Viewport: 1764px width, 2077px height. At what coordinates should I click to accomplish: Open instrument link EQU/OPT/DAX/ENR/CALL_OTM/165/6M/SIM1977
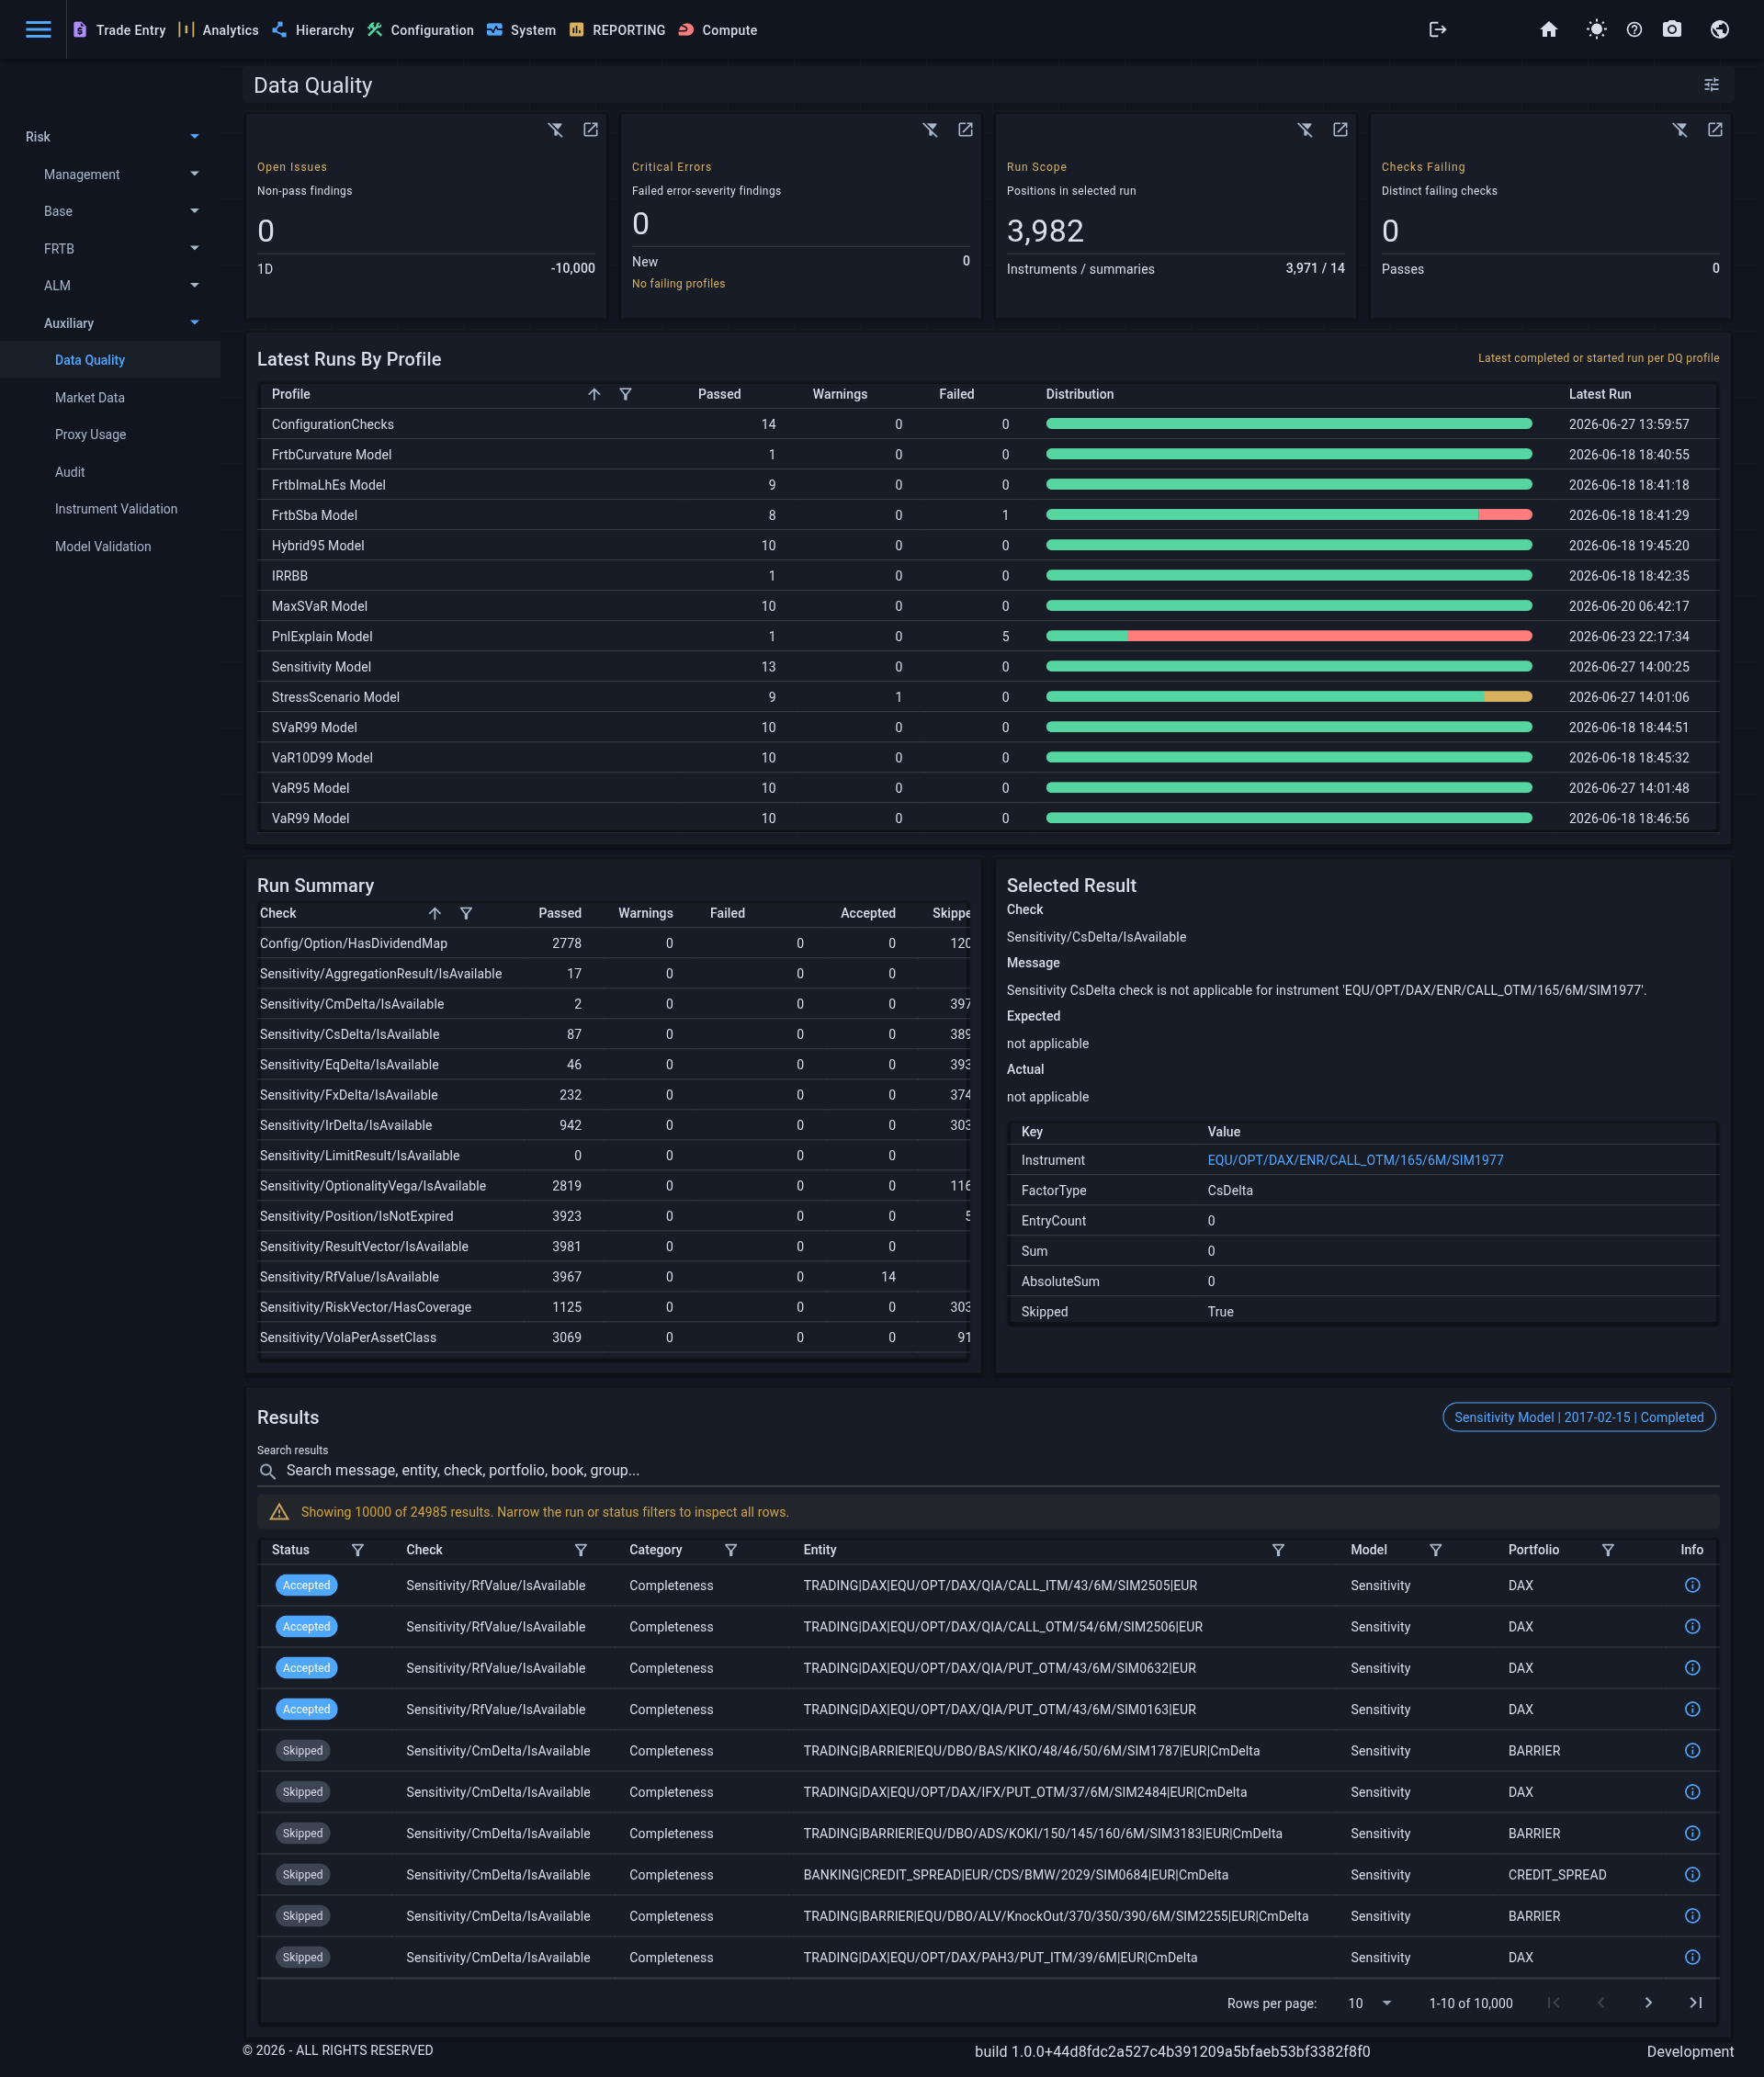(1355, 1161)
